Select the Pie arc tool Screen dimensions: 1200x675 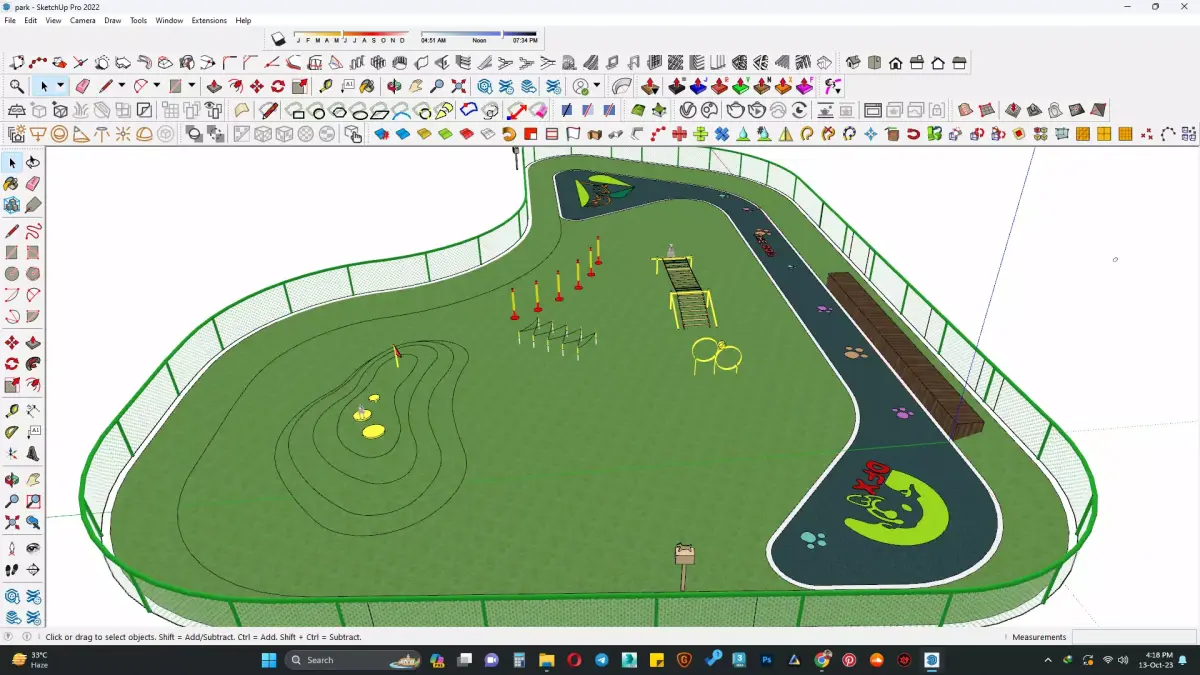(33, 317)
